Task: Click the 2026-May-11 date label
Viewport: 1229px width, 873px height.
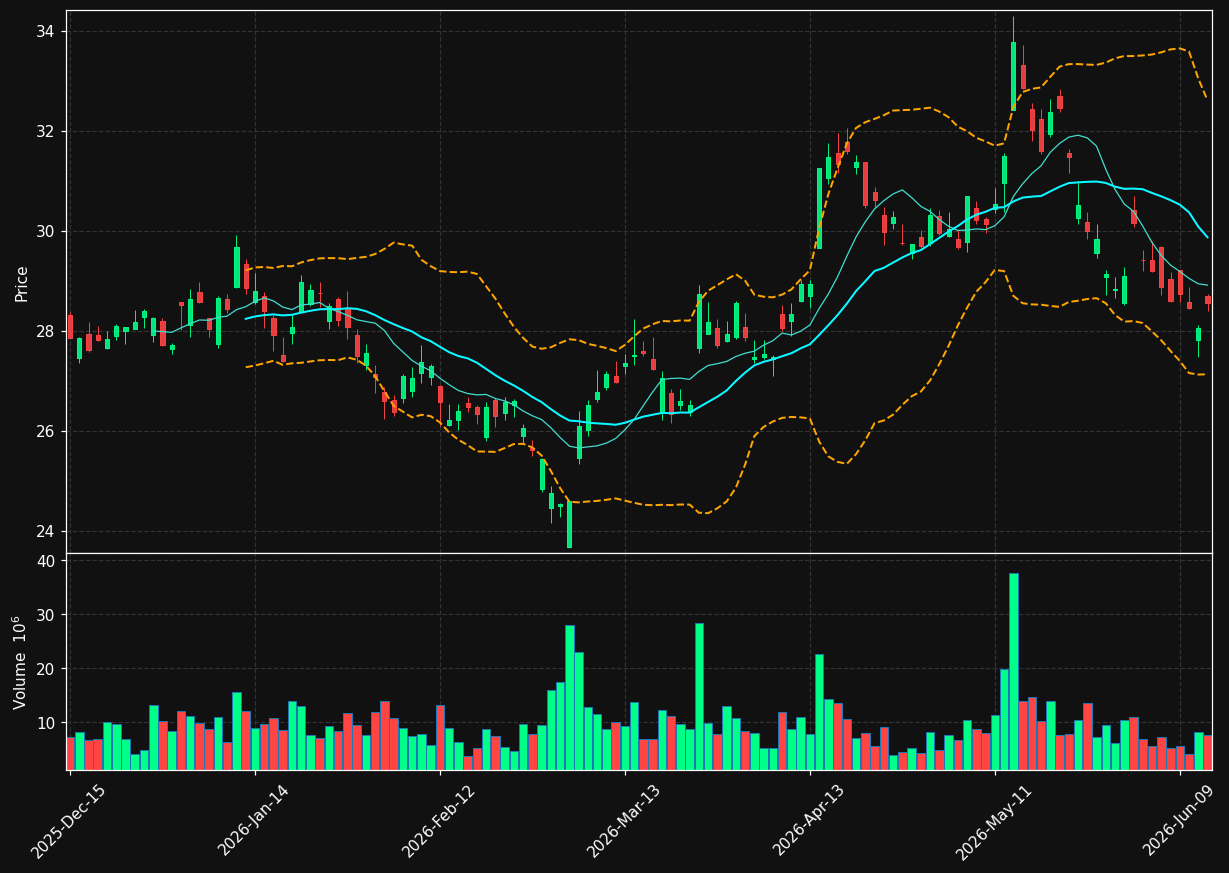Action: tap(995, 822)
